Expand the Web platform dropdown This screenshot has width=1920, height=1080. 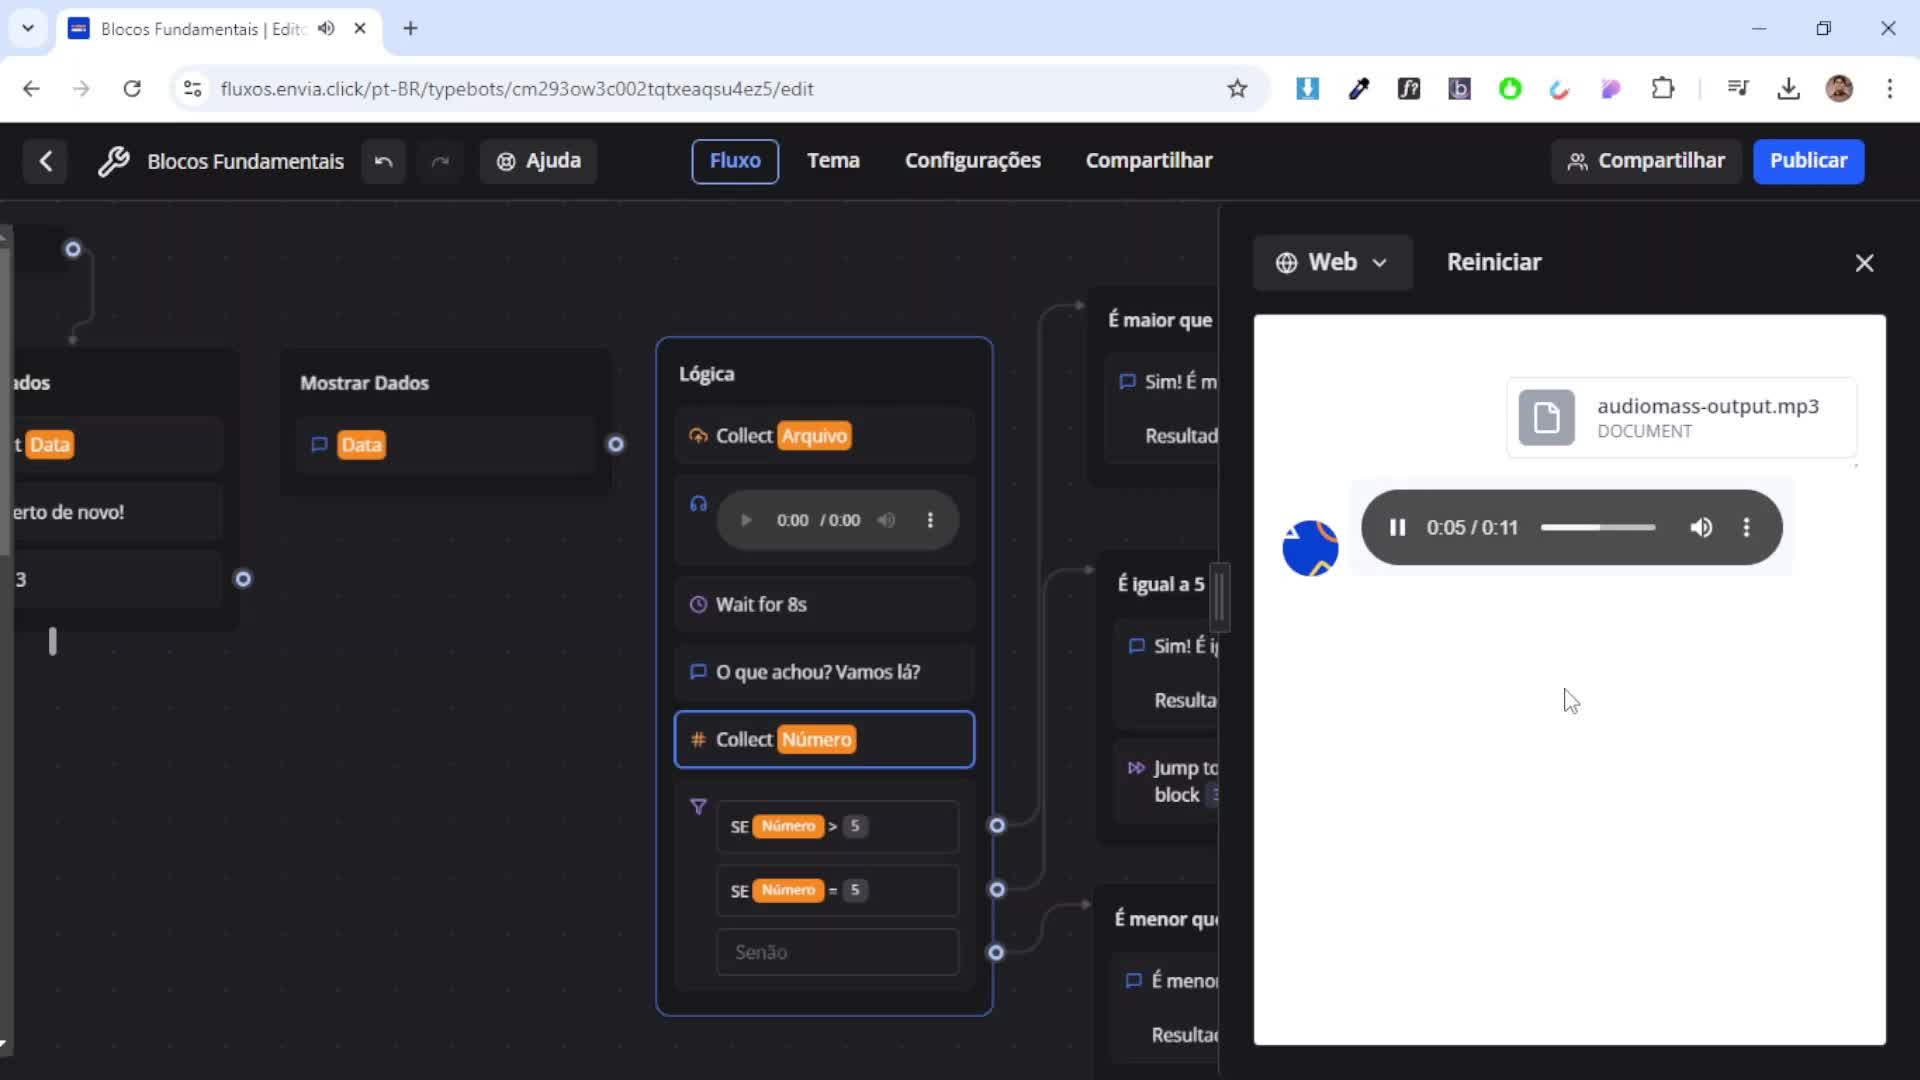(1332, 262)
